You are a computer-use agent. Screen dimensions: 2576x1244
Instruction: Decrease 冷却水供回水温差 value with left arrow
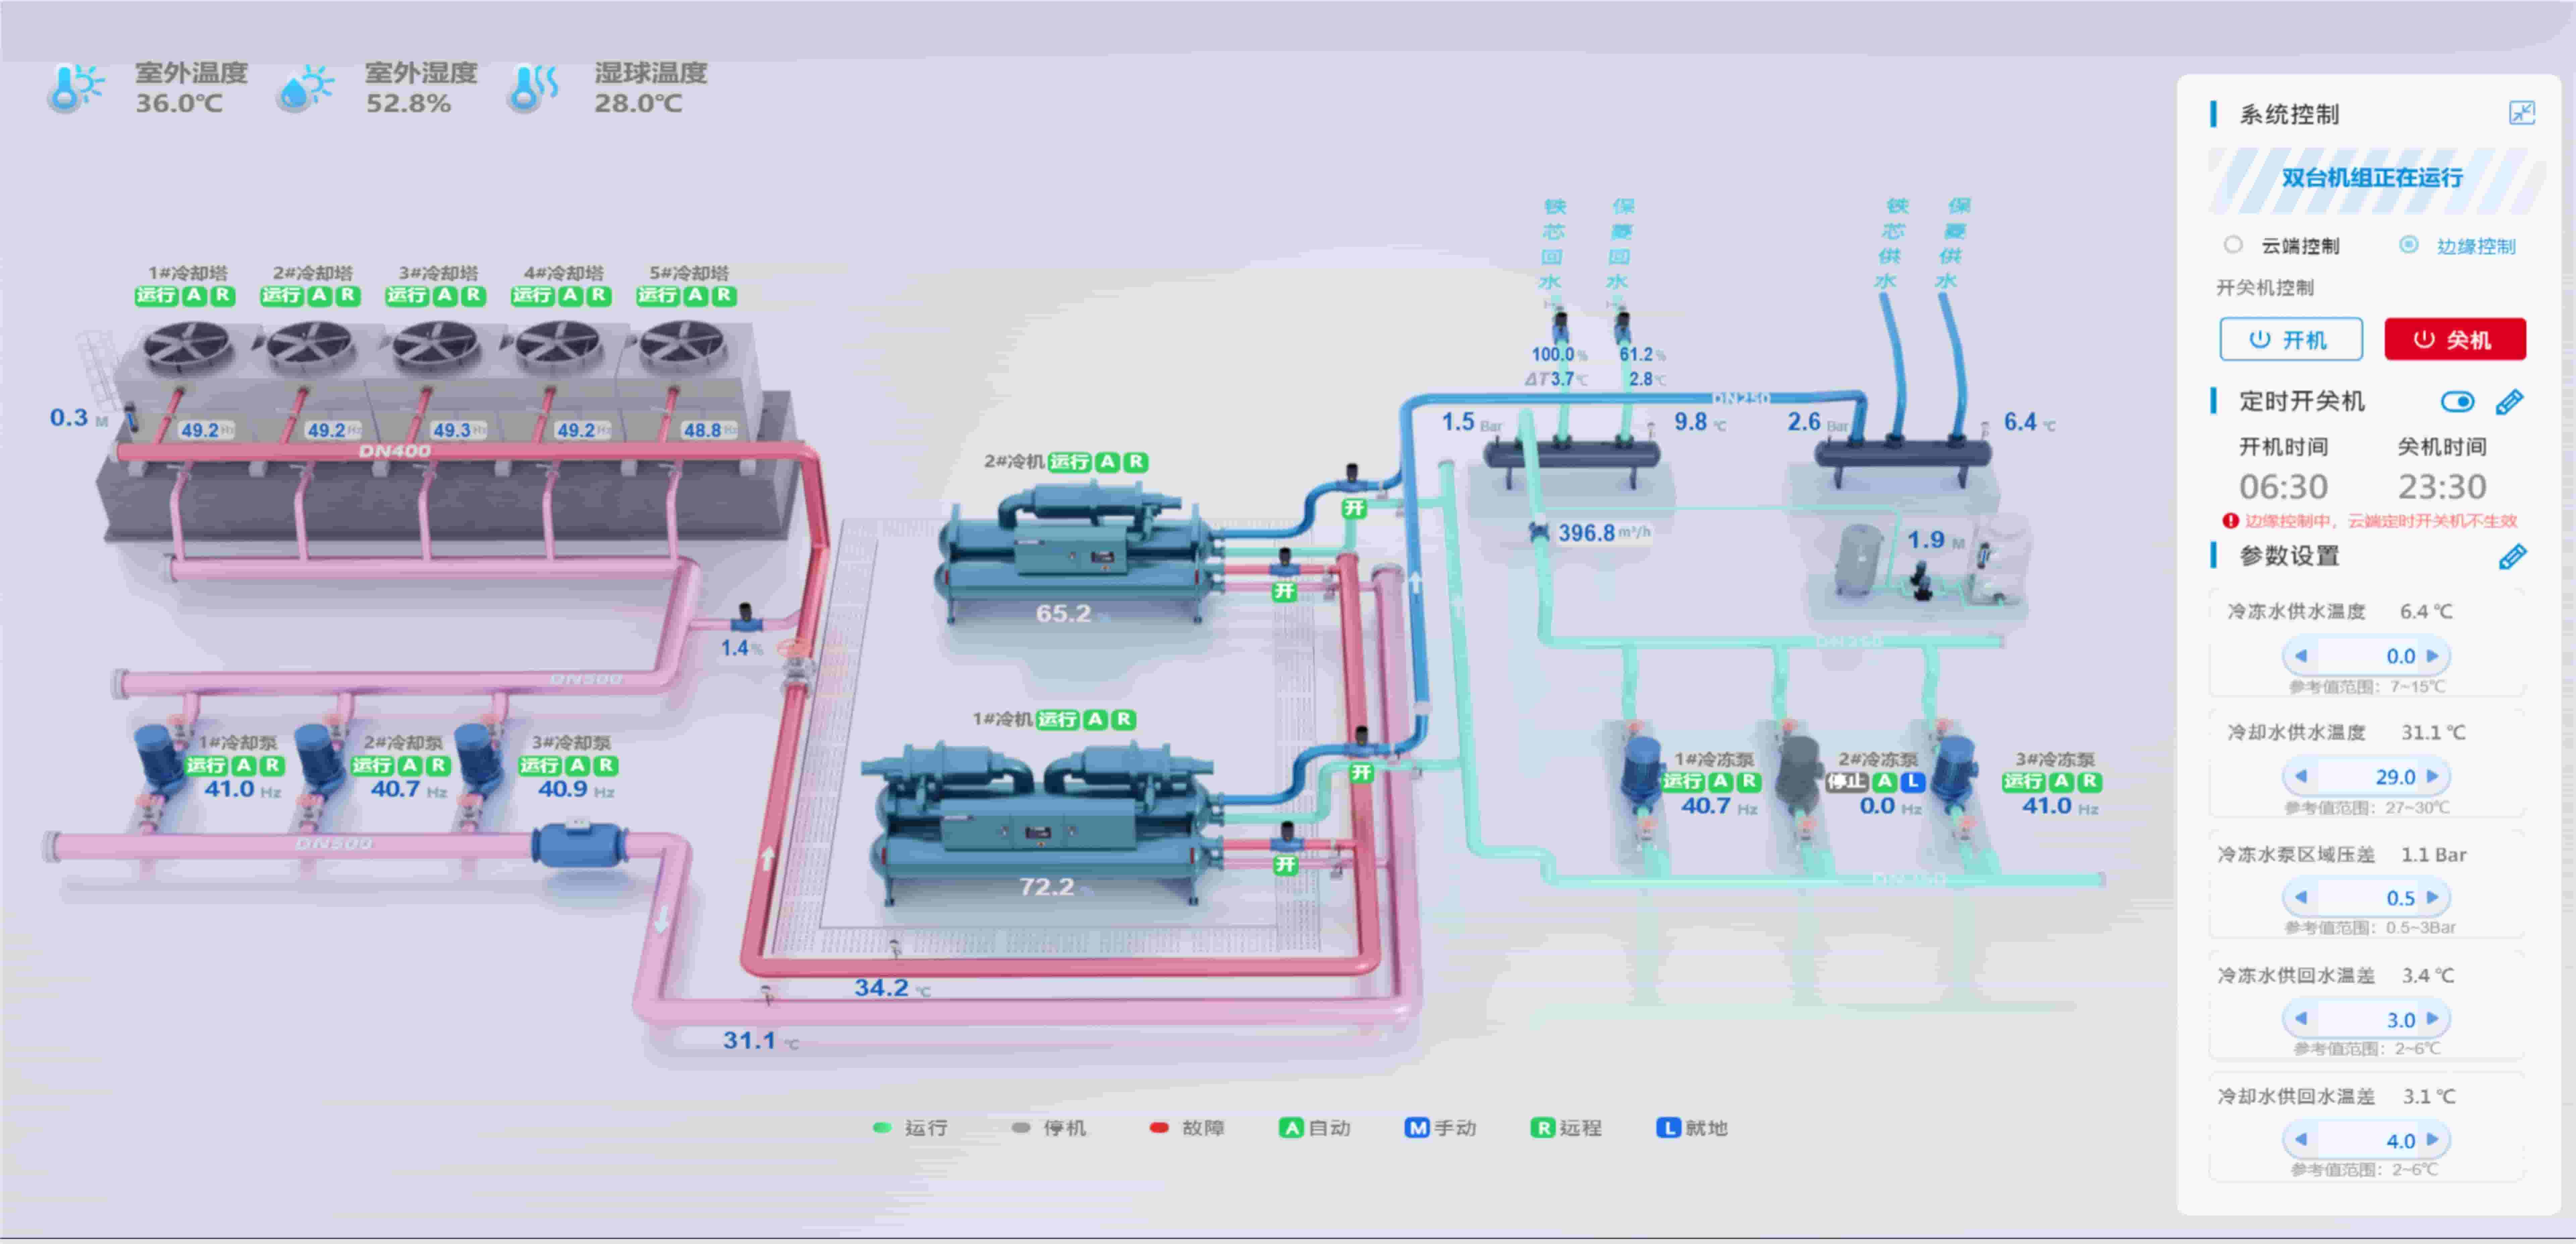click(x=2301, y=1140)
